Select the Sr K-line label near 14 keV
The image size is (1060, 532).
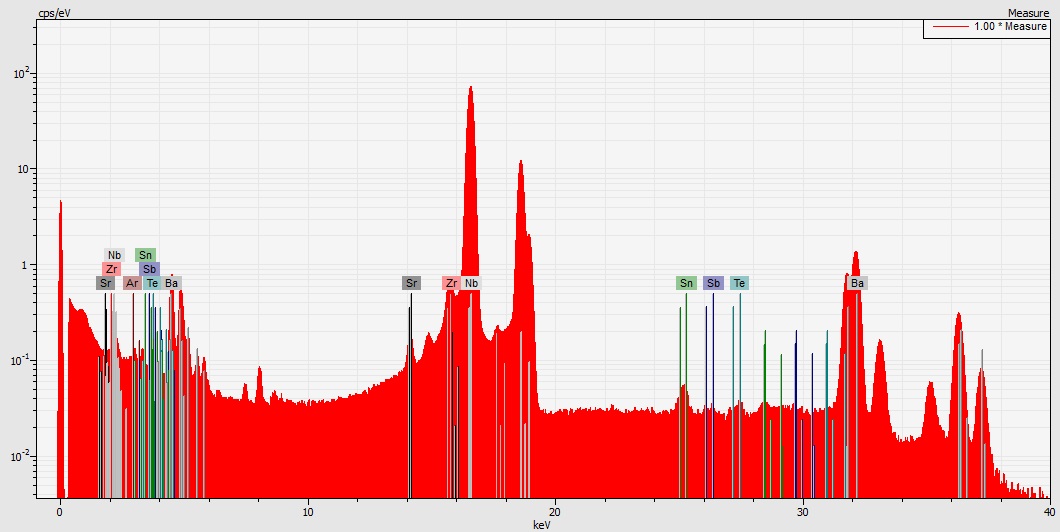(x=411, y=283)
